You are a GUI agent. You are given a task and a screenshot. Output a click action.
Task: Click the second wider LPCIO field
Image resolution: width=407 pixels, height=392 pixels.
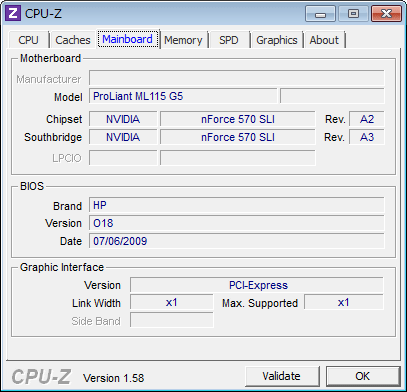238,158
